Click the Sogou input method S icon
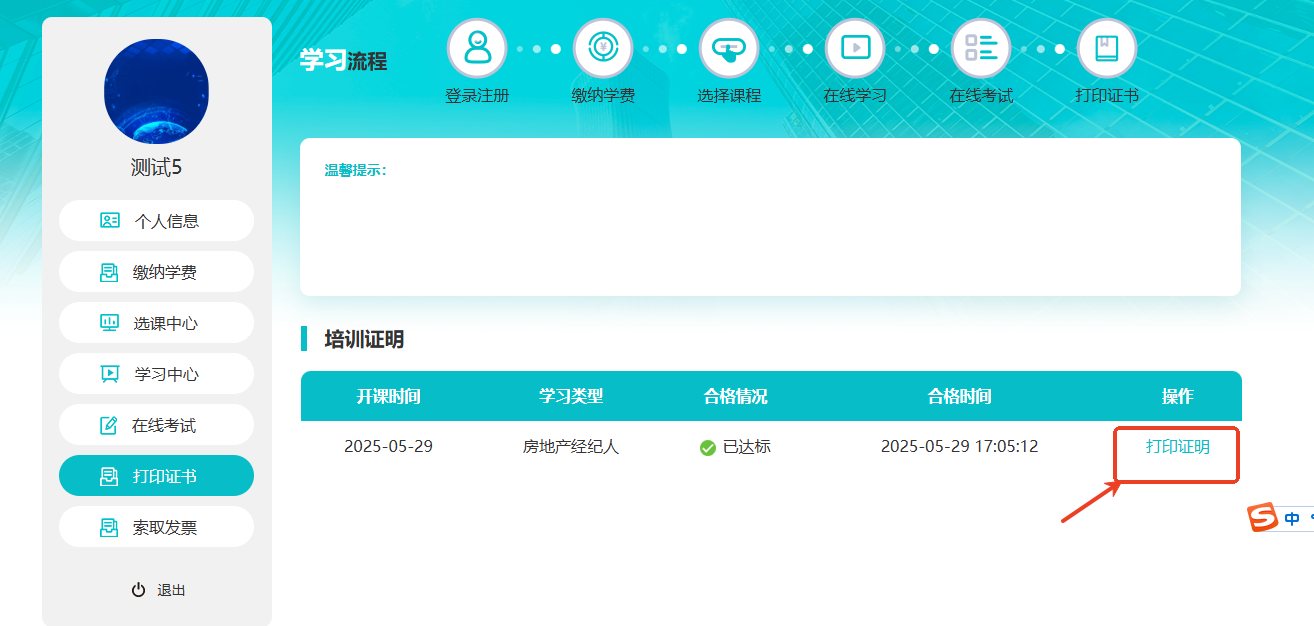This screenshot has height=626, width=1314. pos(1263,518)
